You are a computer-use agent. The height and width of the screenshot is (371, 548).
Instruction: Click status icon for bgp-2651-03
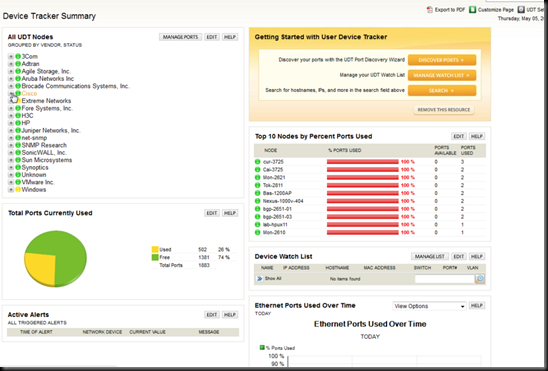258,217
